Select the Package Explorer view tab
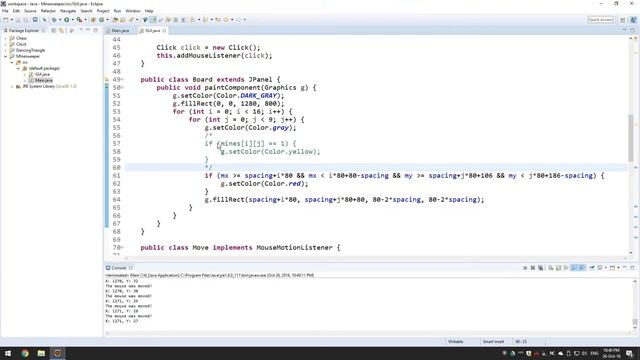This screenshot has height=360, width=640. [x=23, y=31]
